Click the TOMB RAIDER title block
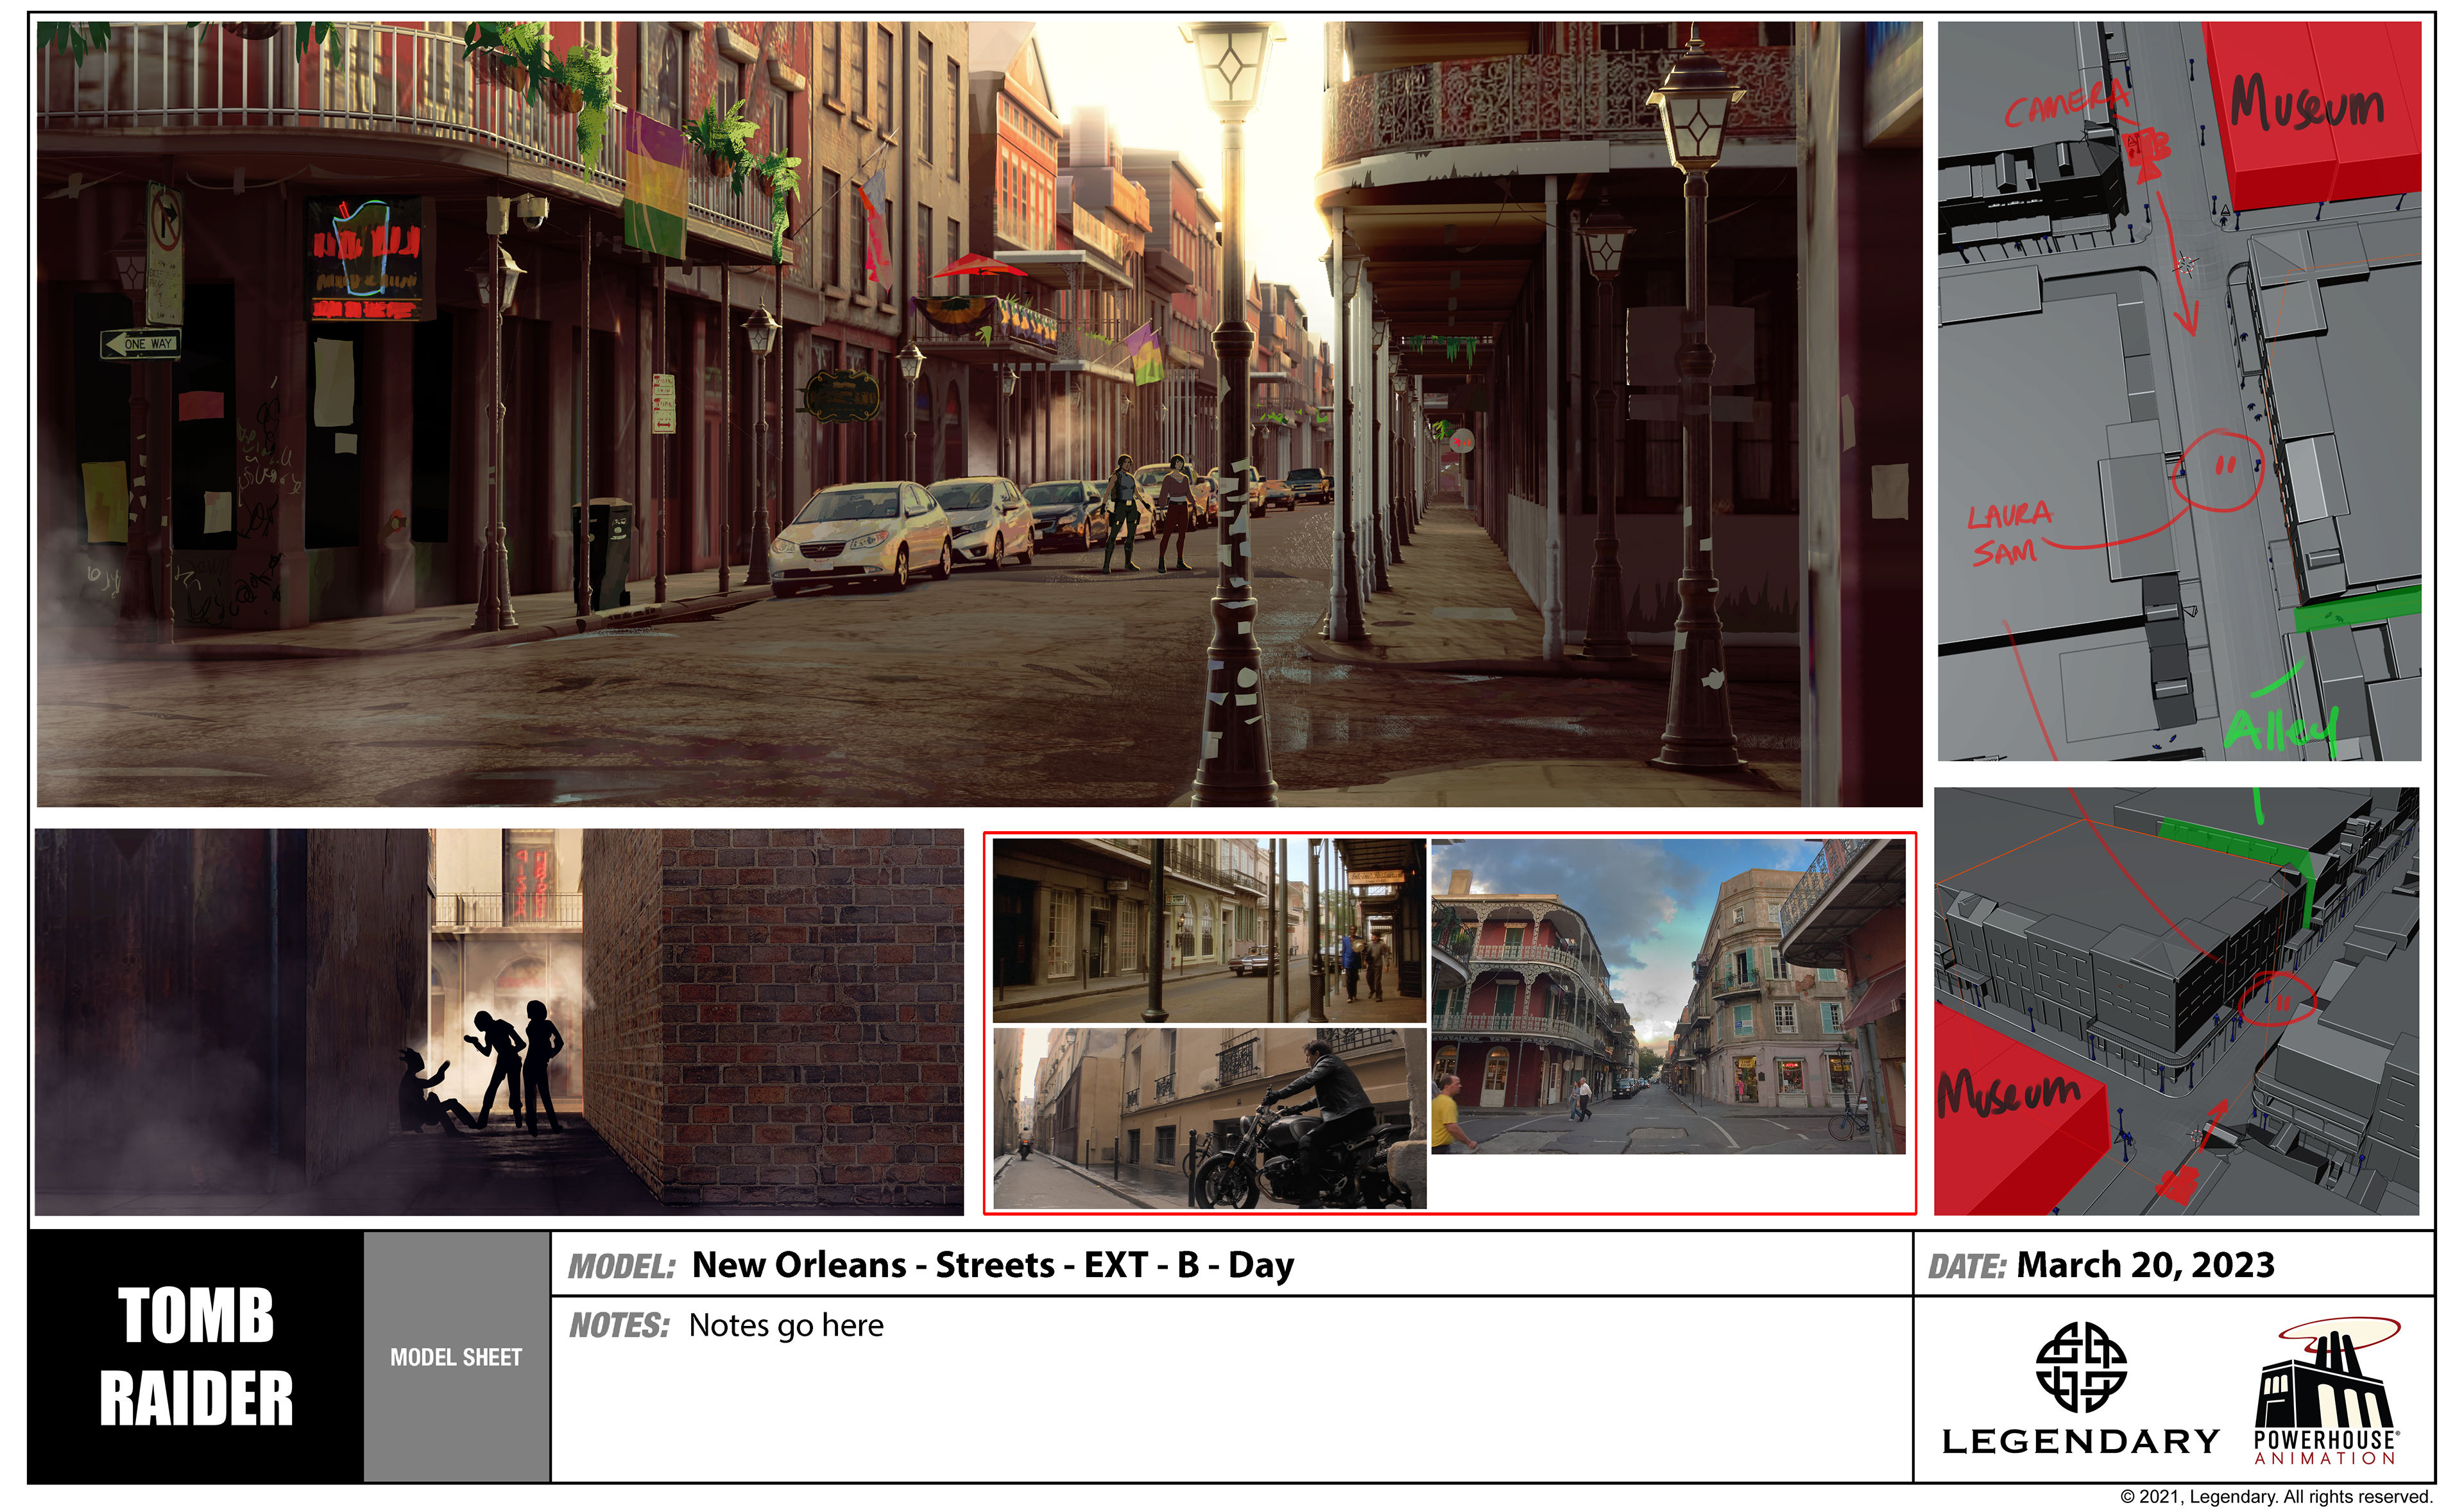Screen dimensions: 2464x1512 tap(196, 1356)
